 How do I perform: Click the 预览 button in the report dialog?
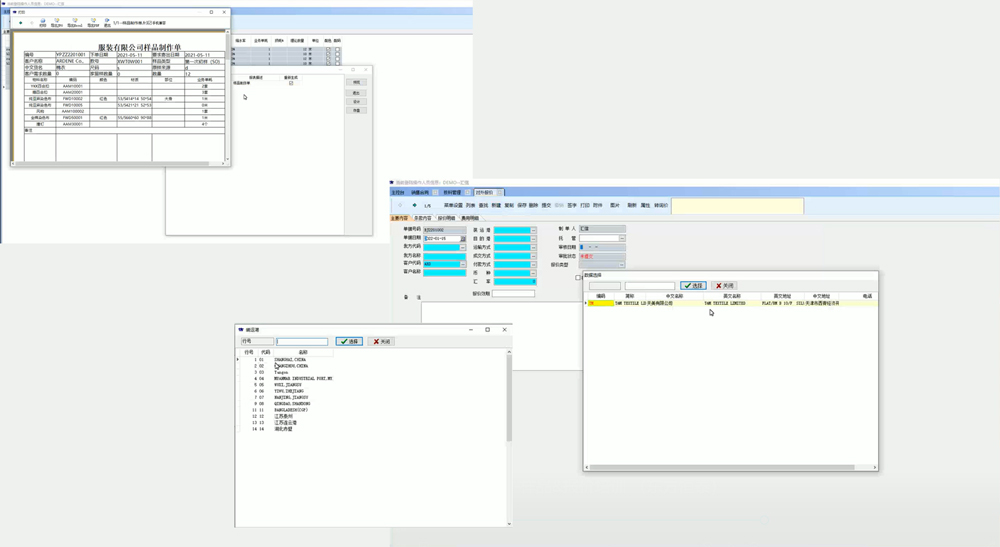[357, 82]
